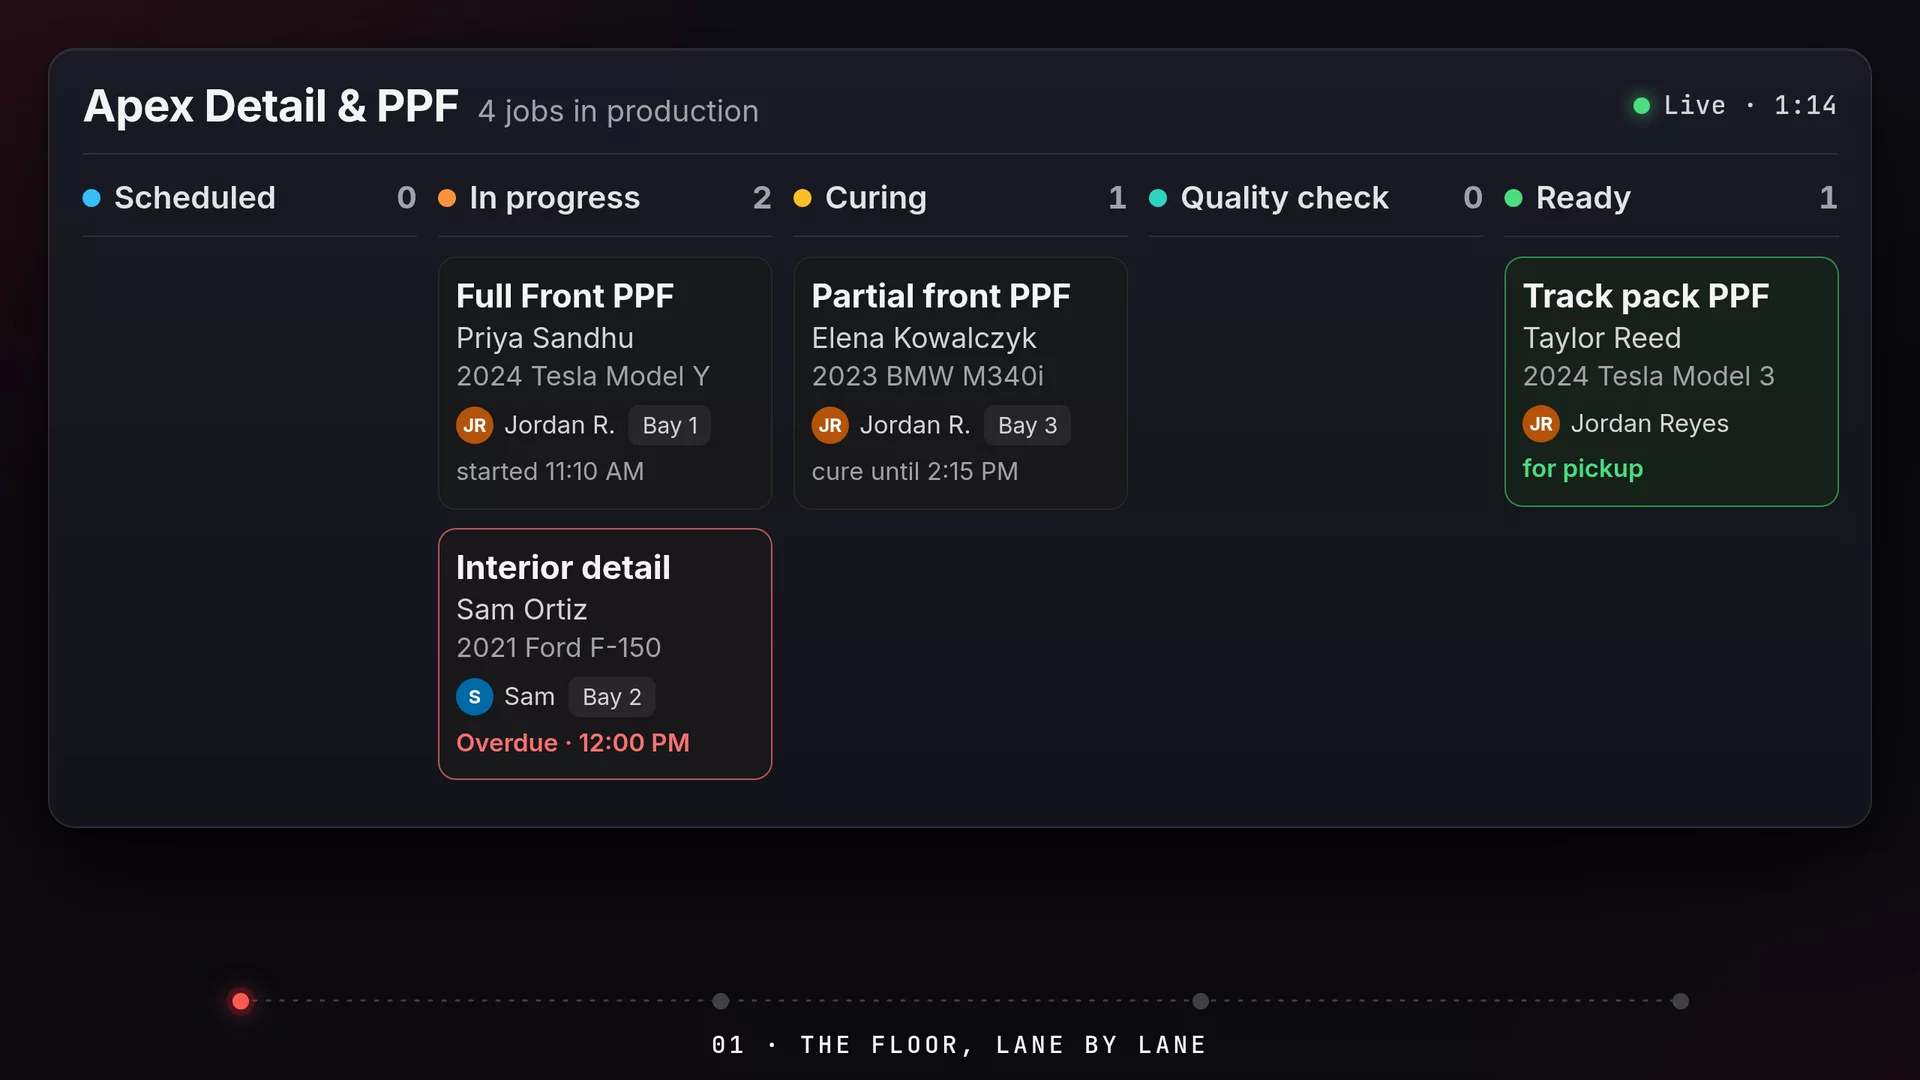
Task: Click the teal Quality check lane dot
Action: coord(1158,198)
